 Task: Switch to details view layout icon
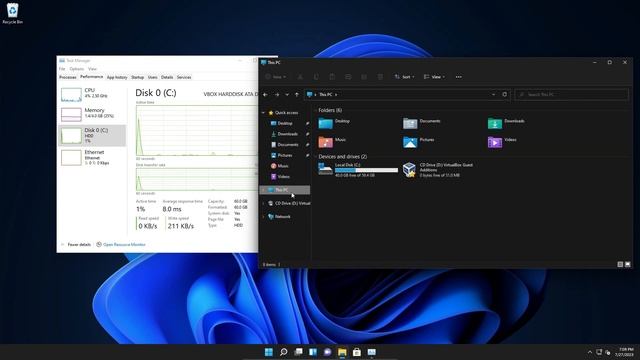point(620,264)
